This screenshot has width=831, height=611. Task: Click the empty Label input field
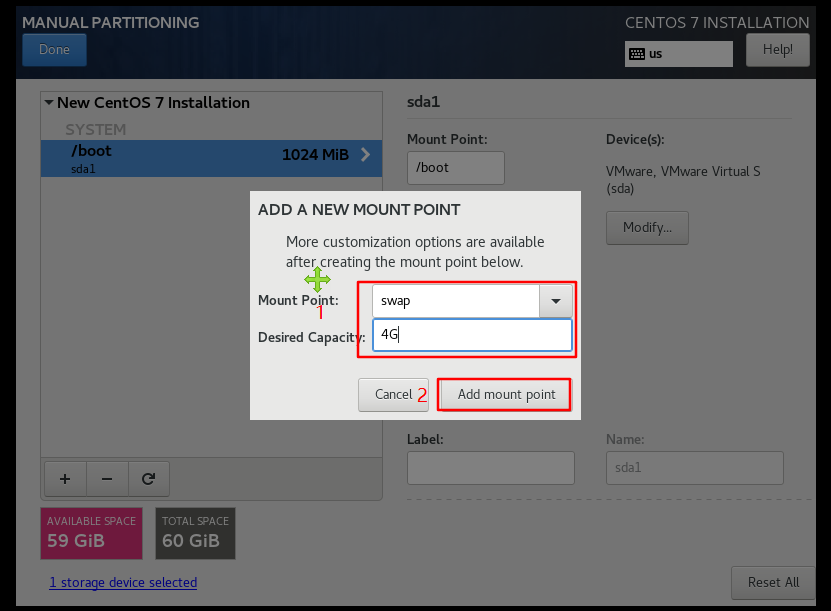[491, 468]
